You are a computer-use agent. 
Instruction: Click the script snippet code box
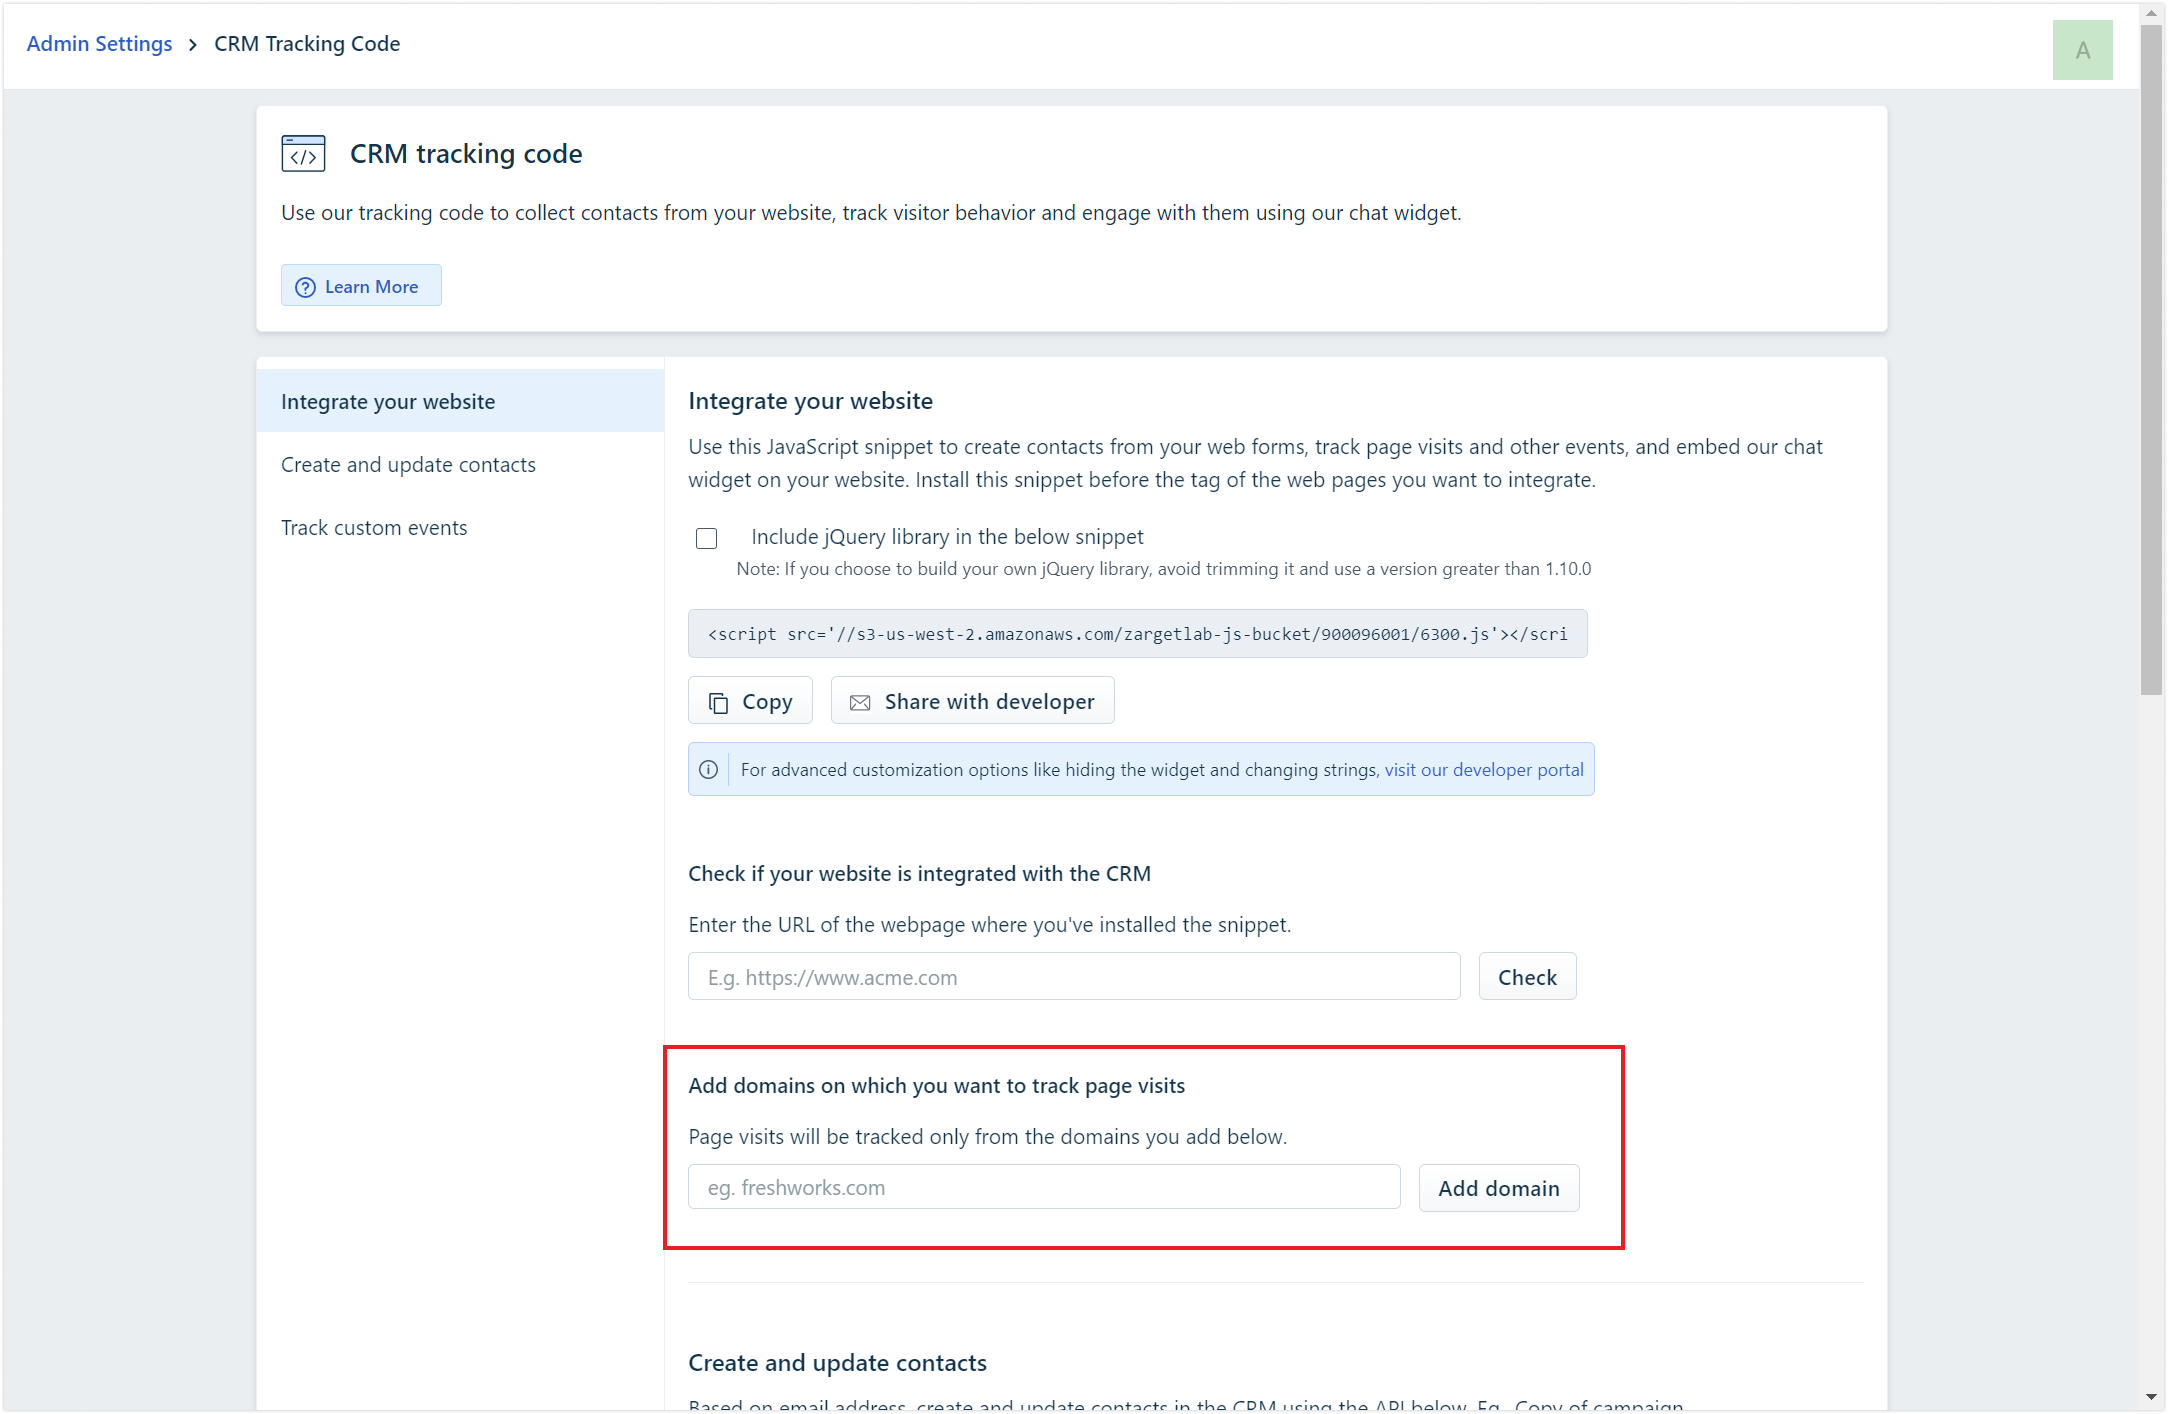[1137, 634]
